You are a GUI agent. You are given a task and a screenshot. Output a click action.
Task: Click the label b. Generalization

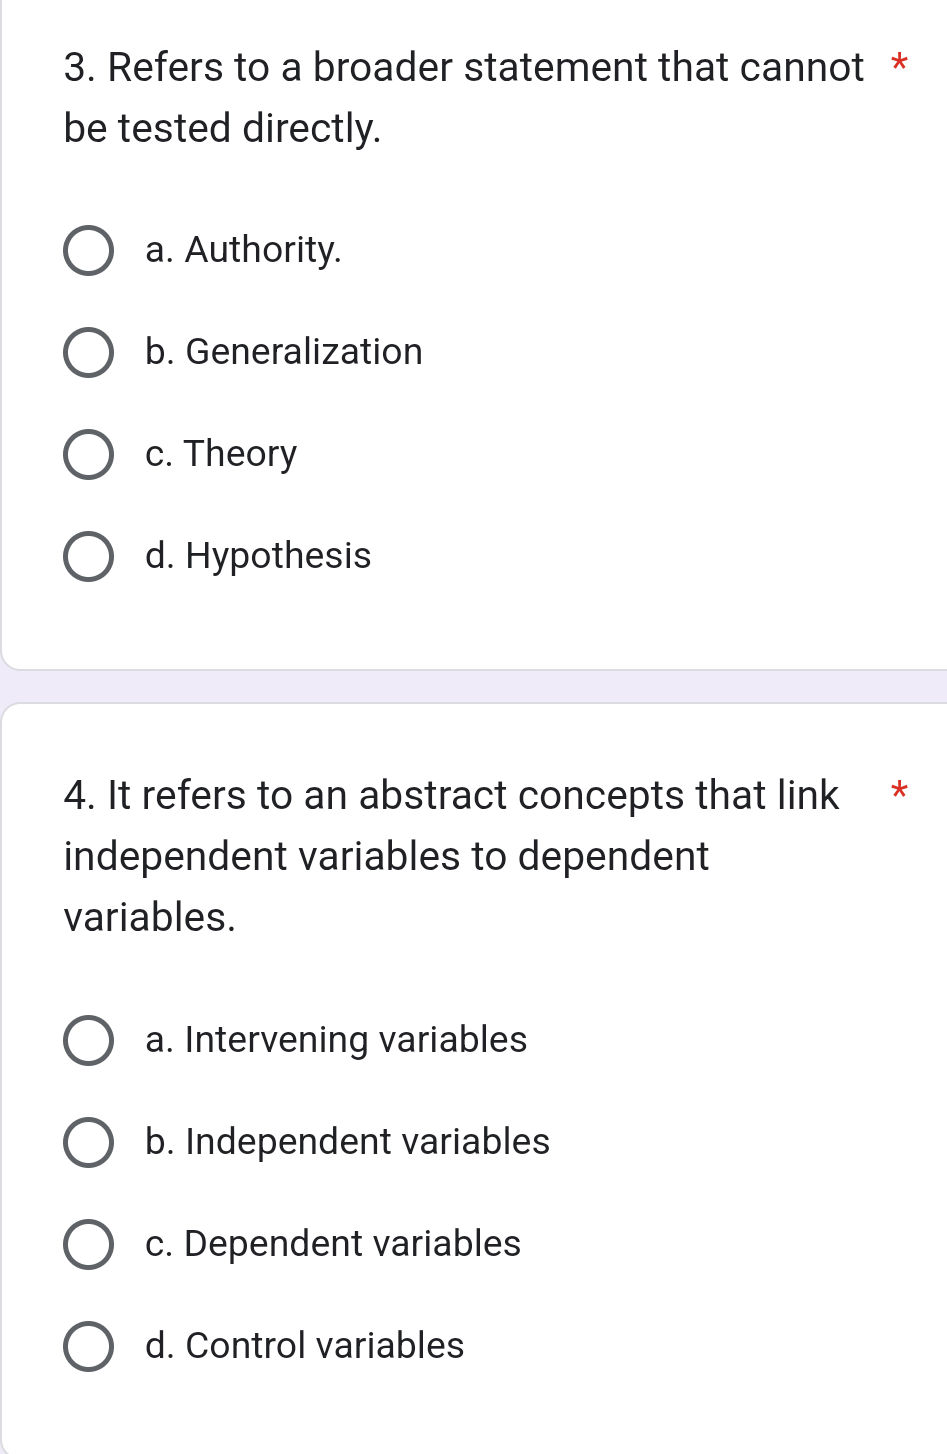283,353
